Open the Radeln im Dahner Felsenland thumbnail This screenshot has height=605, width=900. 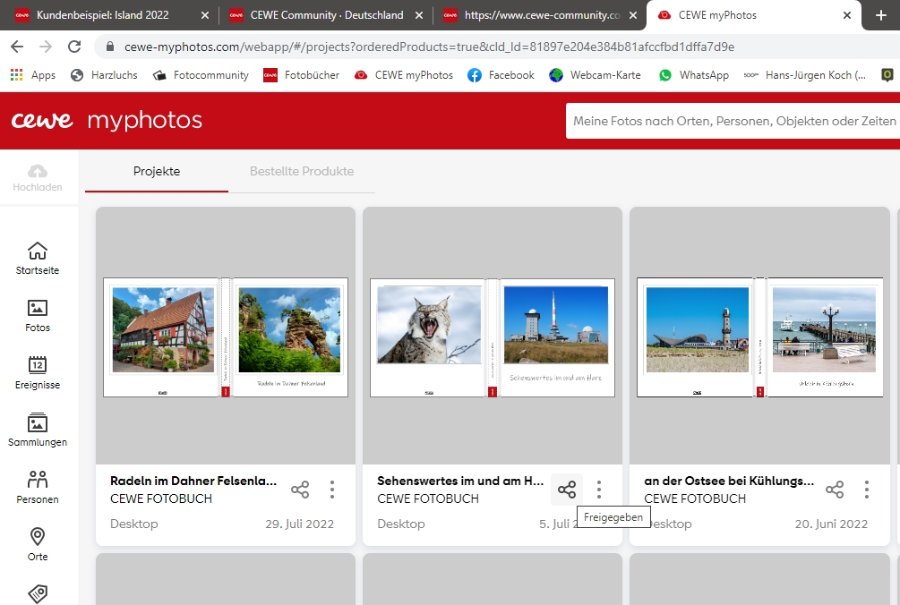[x=226, y=337]
